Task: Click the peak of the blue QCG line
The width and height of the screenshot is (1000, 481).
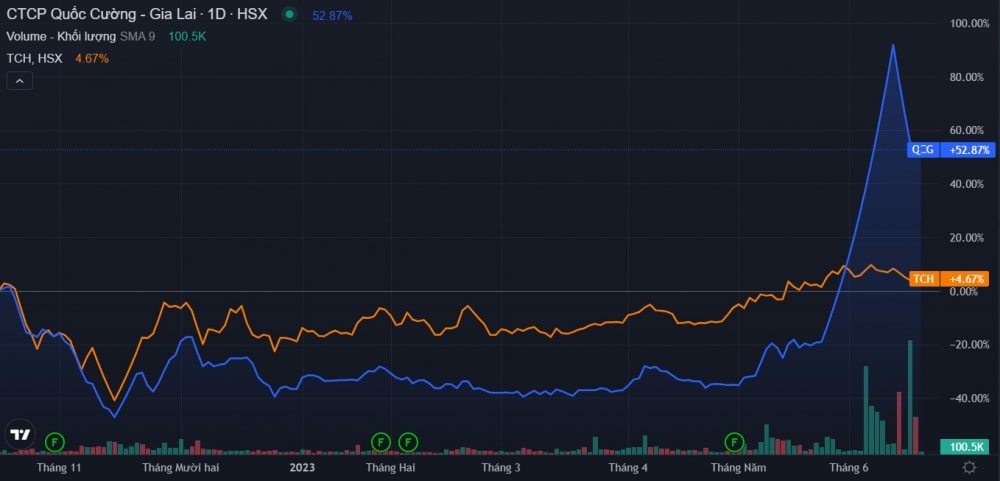Action: pyautogui.click(x=893, y=45)
